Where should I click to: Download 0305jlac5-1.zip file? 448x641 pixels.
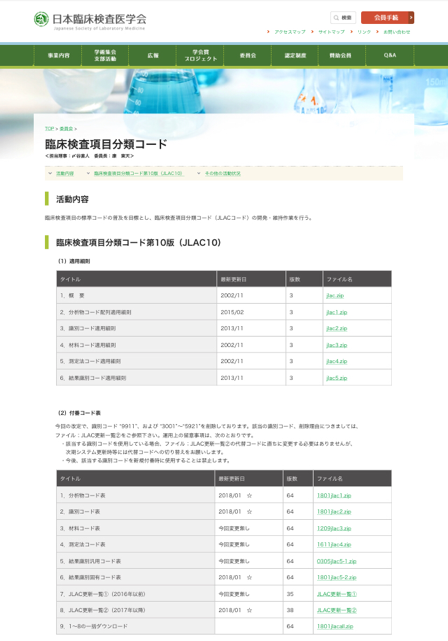coord(336,561)
